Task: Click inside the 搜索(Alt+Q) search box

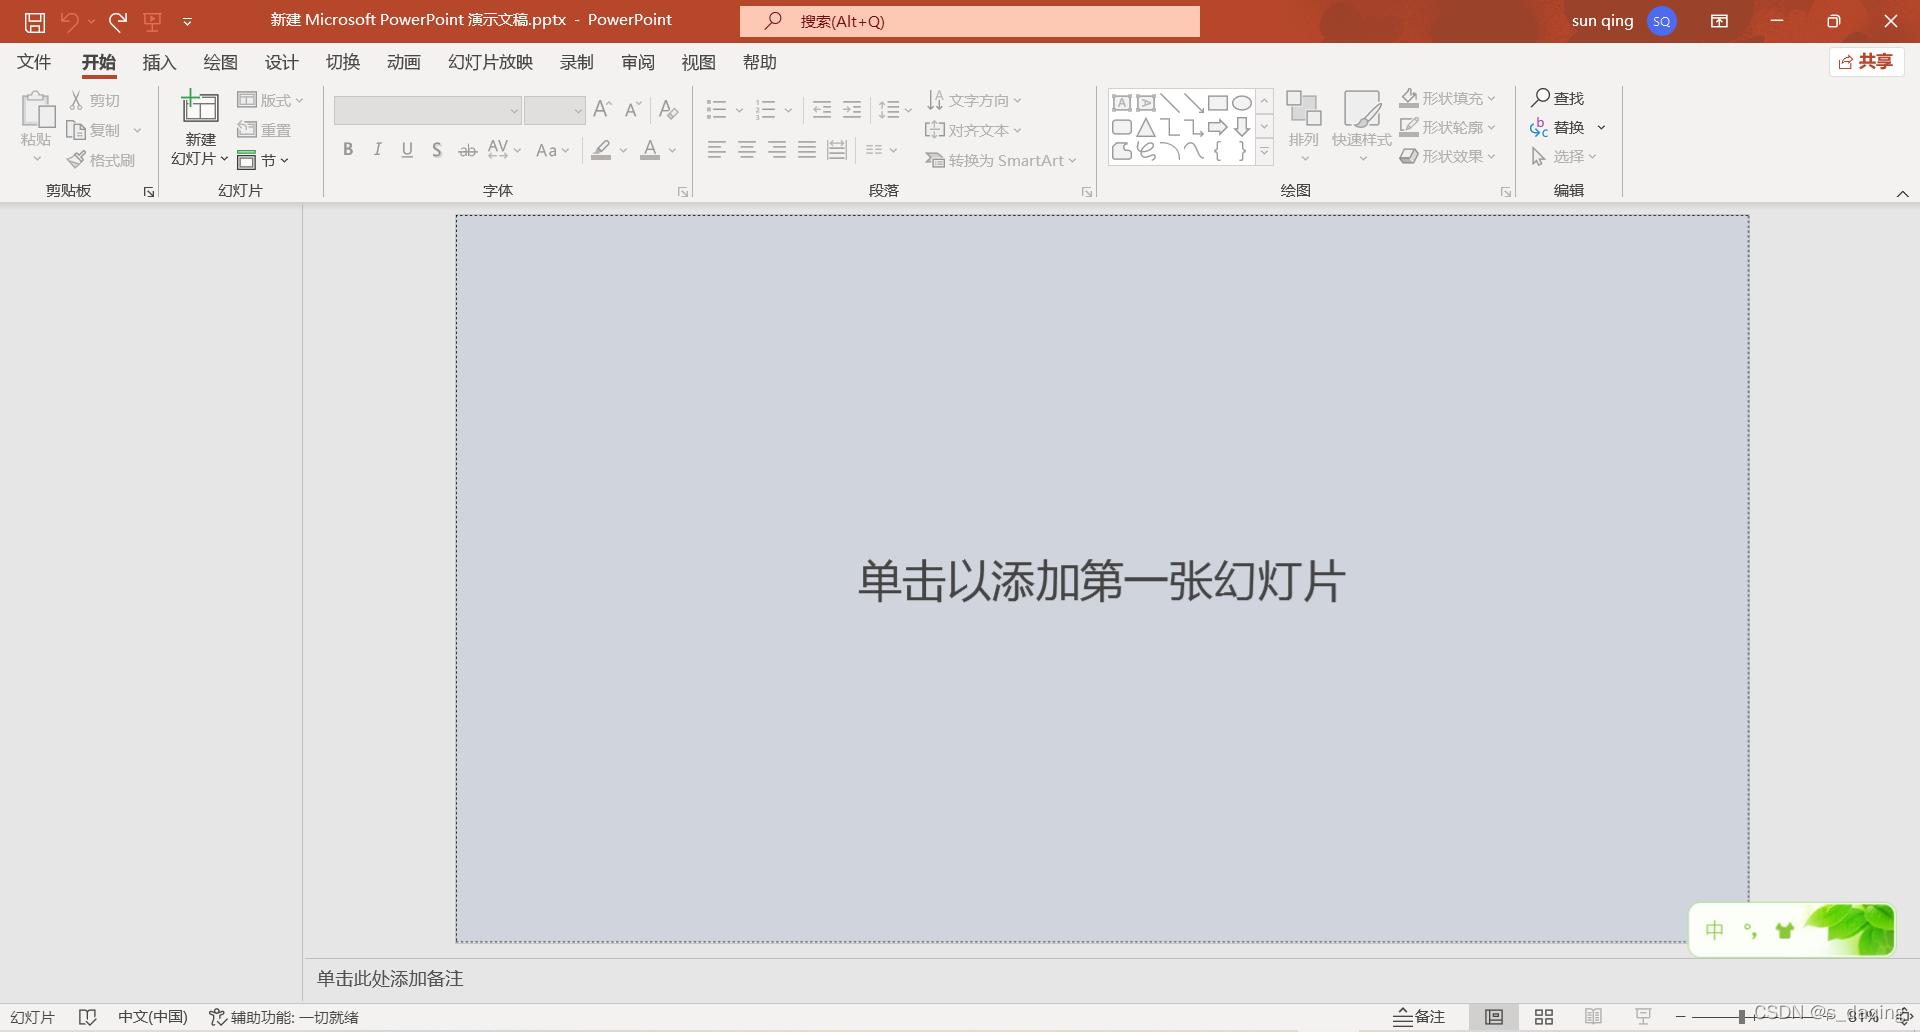Action: coord(970,20)
